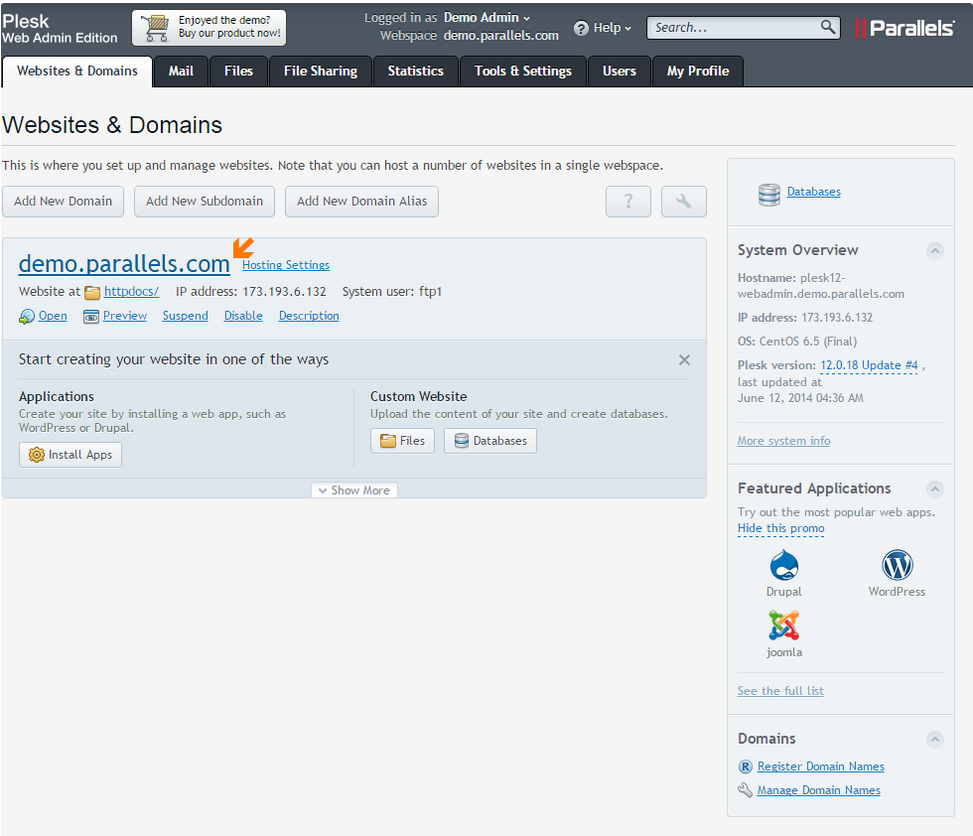Open the Demo Admin user dropdown

point(488,18)
